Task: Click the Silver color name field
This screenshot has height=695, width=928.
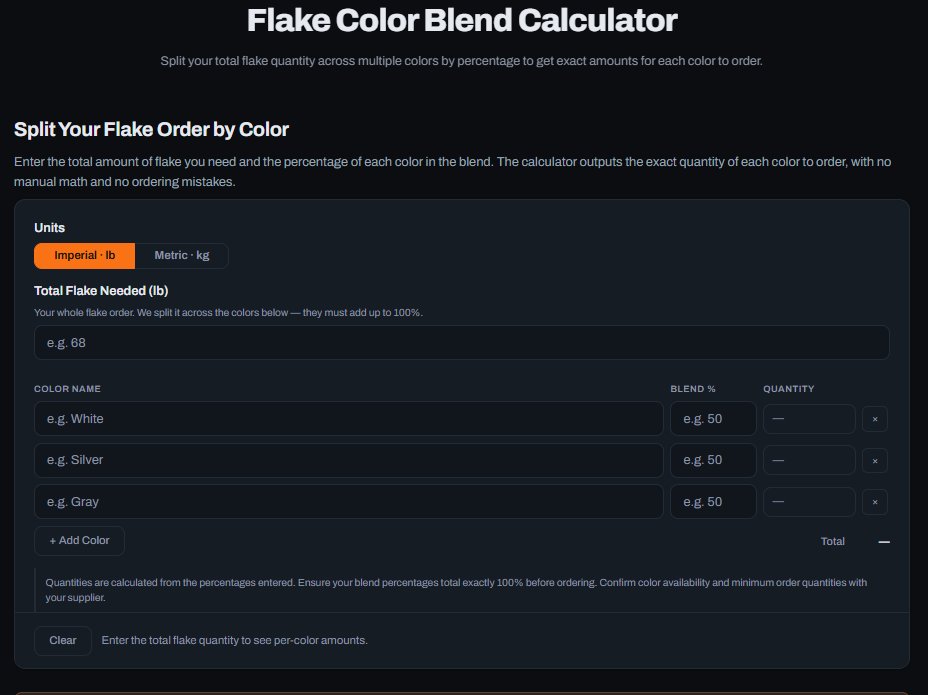Action: pos(349,460)
